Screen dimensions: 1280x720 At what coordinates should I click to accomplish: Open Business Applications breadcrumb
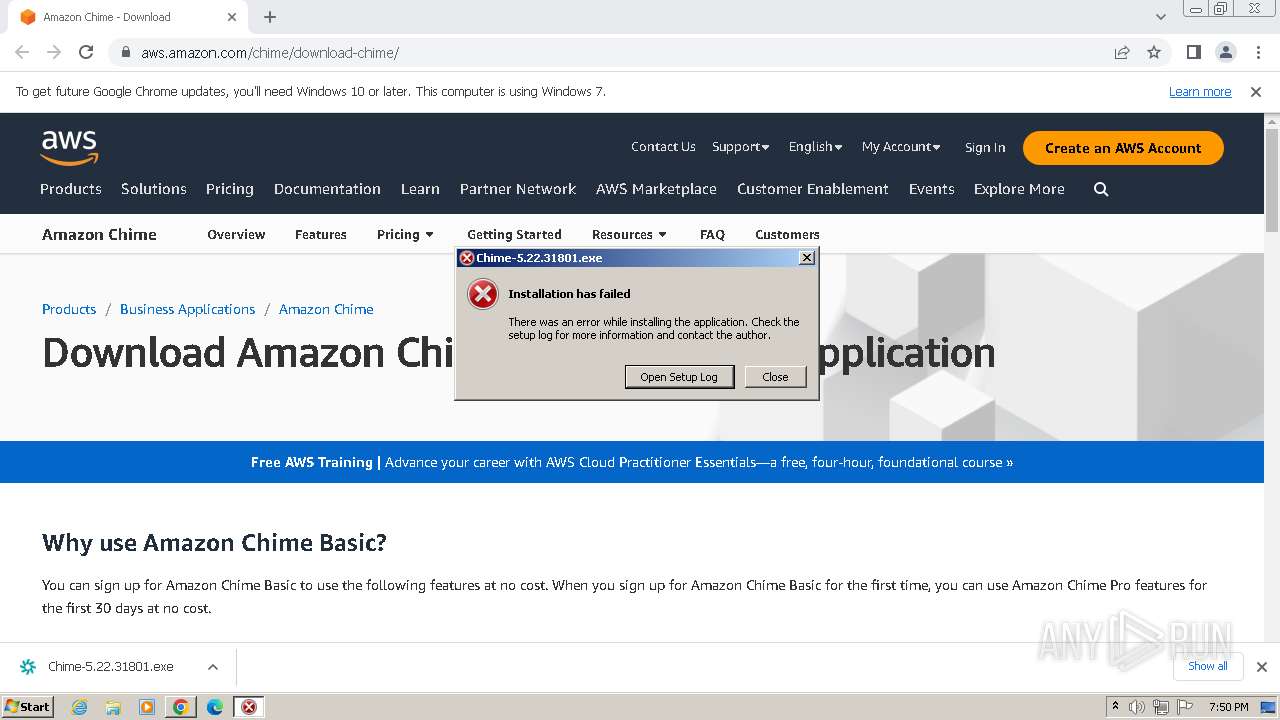point(188,309)
